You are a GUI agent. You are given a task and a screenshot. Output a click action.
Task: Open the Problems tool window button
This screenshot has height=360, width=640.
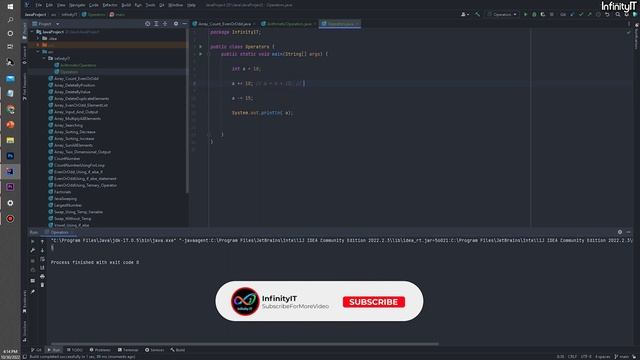click(x=100, y=350)
